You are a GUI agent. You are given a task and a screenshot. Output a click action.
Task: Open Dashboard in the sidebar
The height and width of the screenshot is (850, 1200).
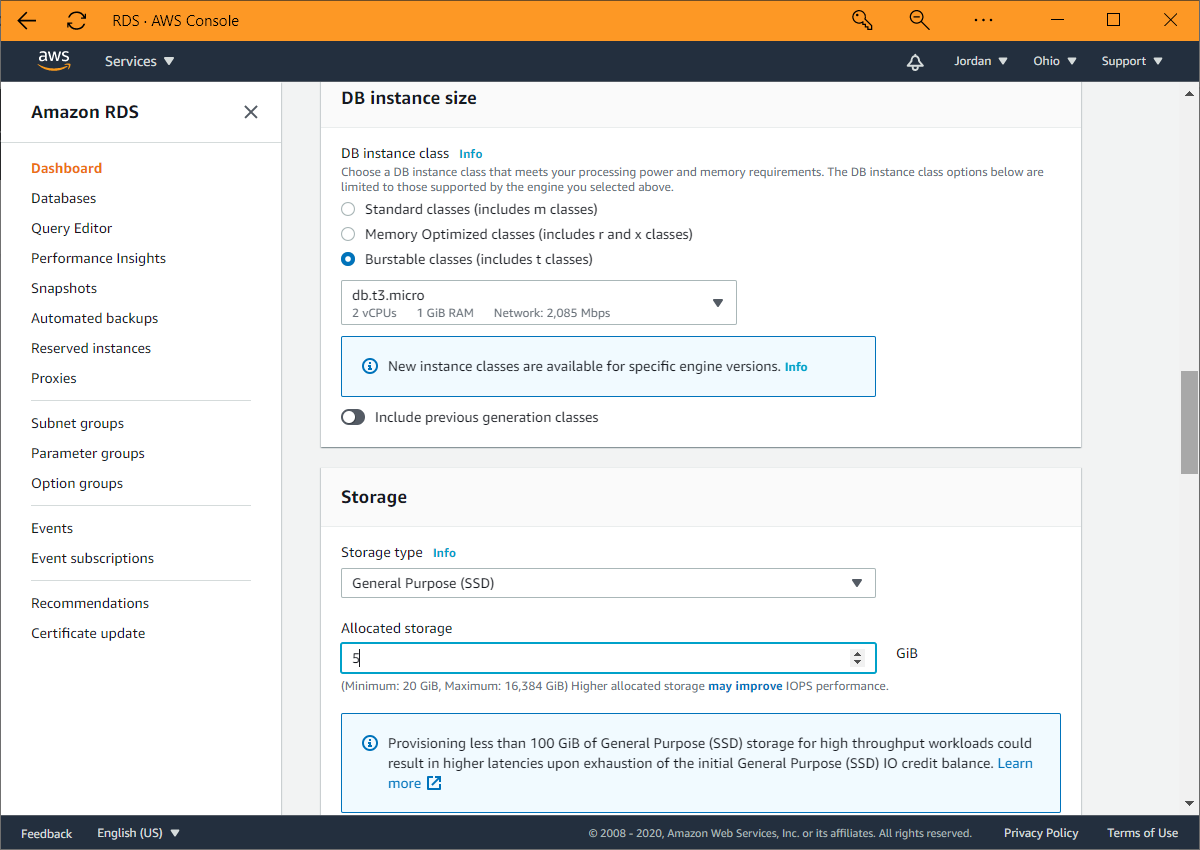(x=67, y=168)
